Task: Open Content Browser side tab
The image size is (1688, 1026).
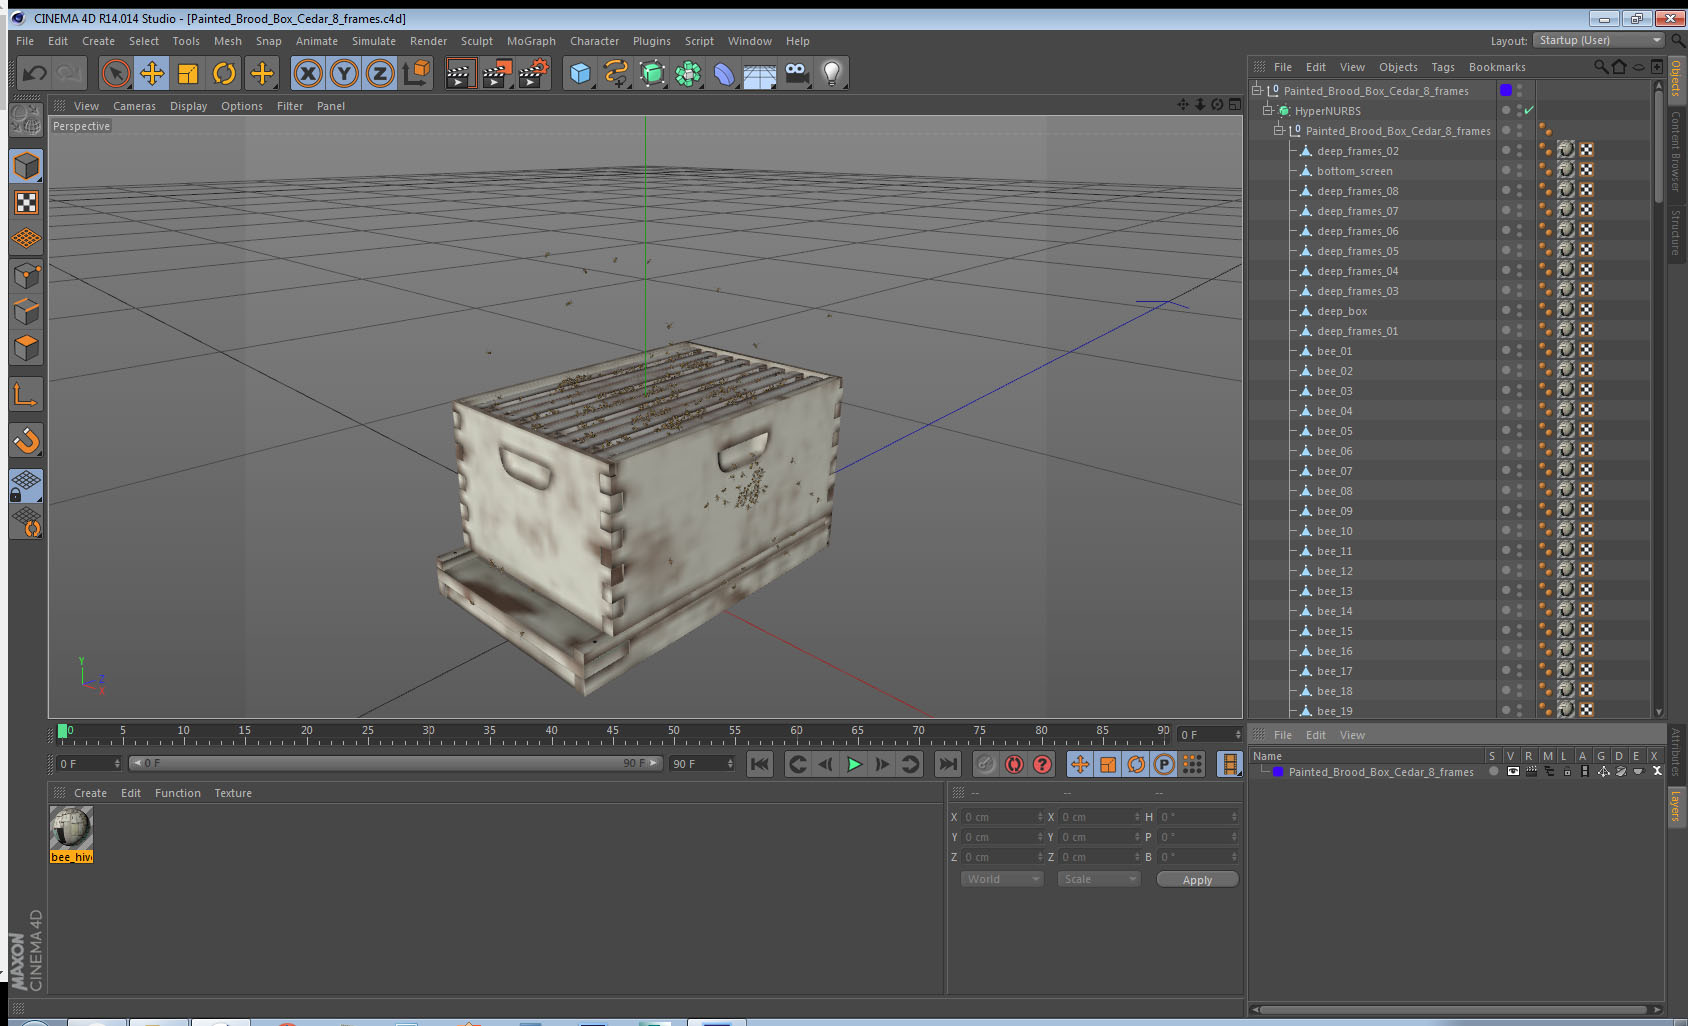Action: [1676, 151]
